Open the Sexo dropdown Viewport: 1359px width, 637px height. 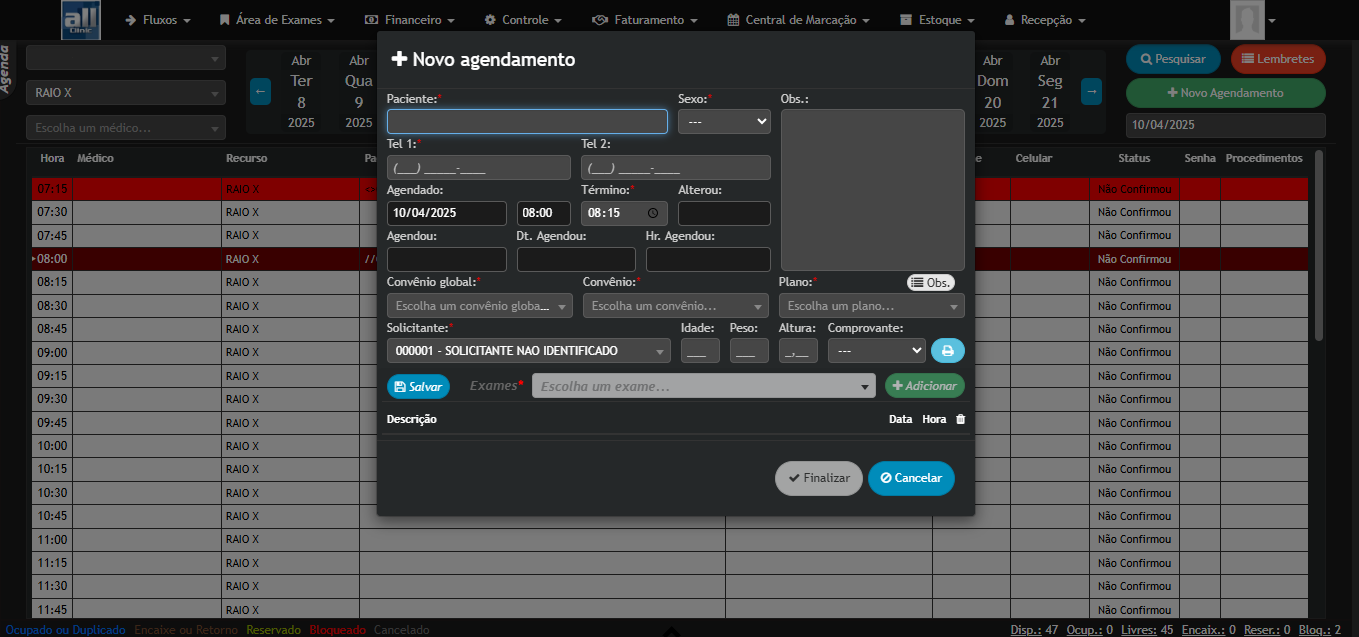(724, 121)
